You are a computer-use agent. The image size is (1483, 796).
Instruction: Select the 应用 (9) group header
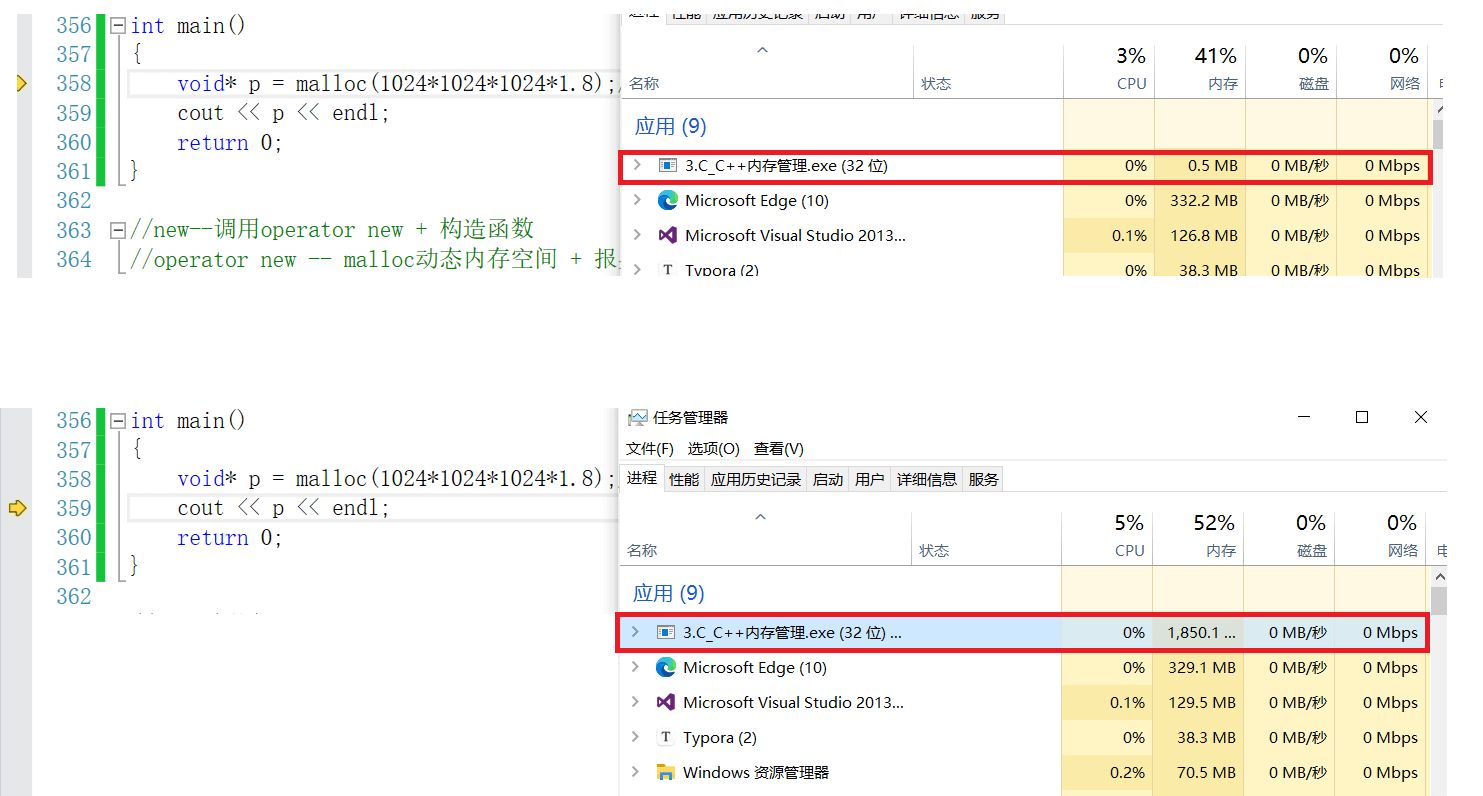point(667,591)
